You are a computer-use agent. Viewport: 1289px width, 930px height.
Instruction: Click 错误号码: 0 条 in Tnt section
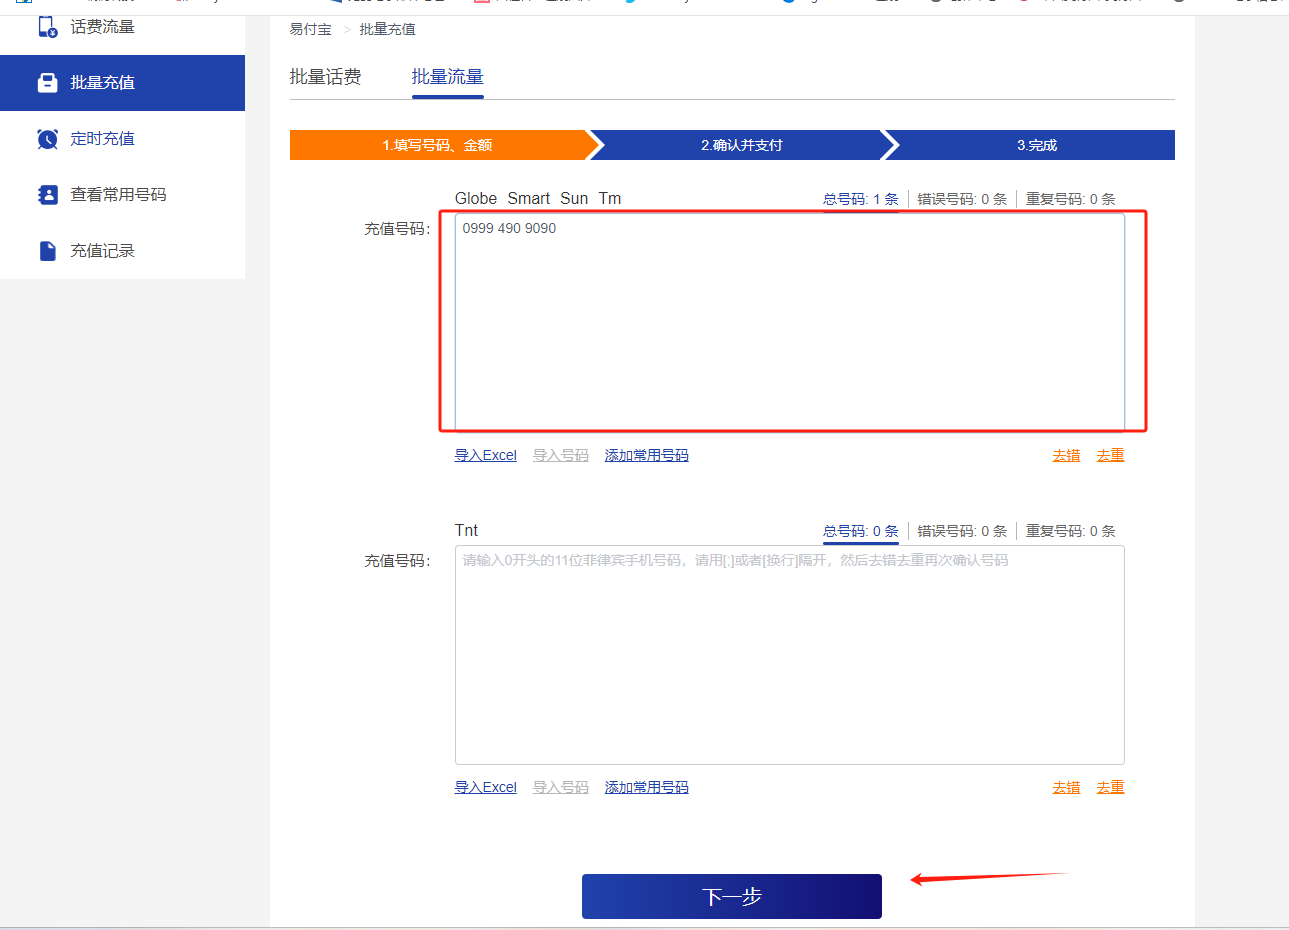[962, 531]
